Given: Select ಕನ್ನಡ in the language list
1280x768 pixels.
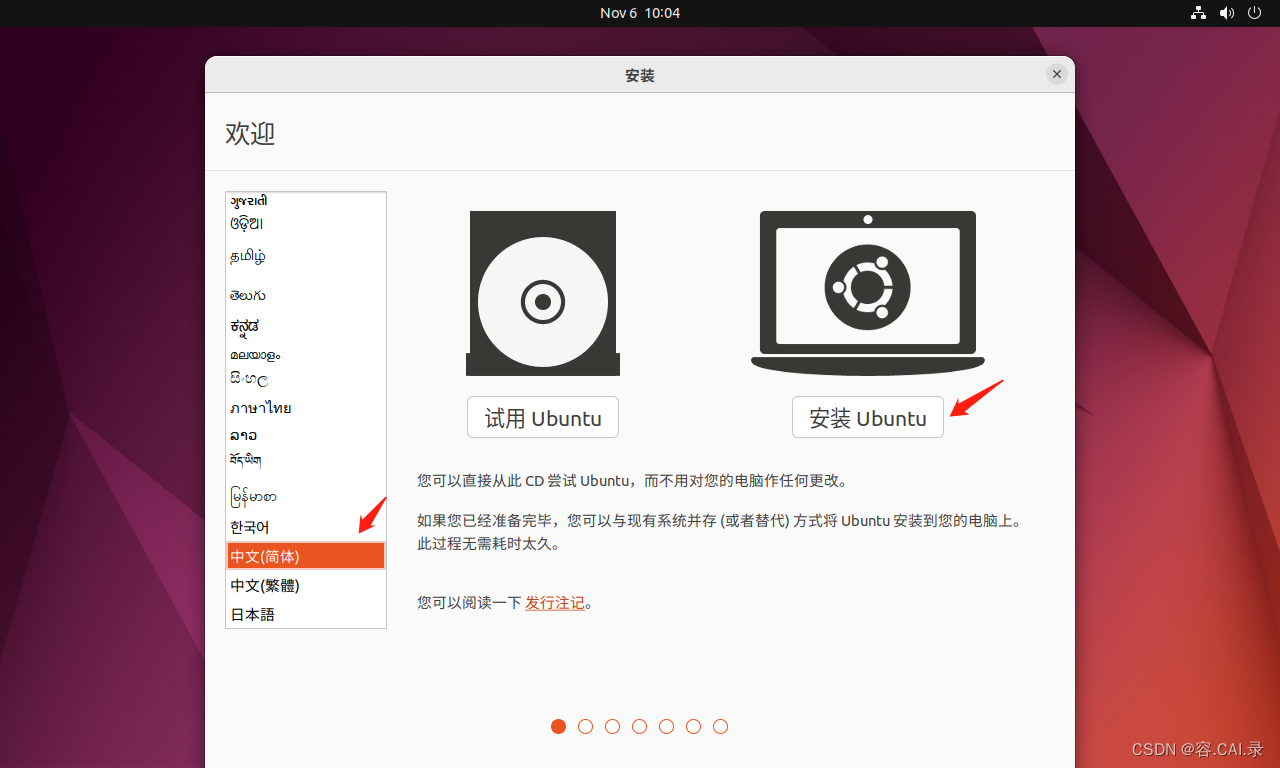Looking at the screenshot, I should (306, 326).
